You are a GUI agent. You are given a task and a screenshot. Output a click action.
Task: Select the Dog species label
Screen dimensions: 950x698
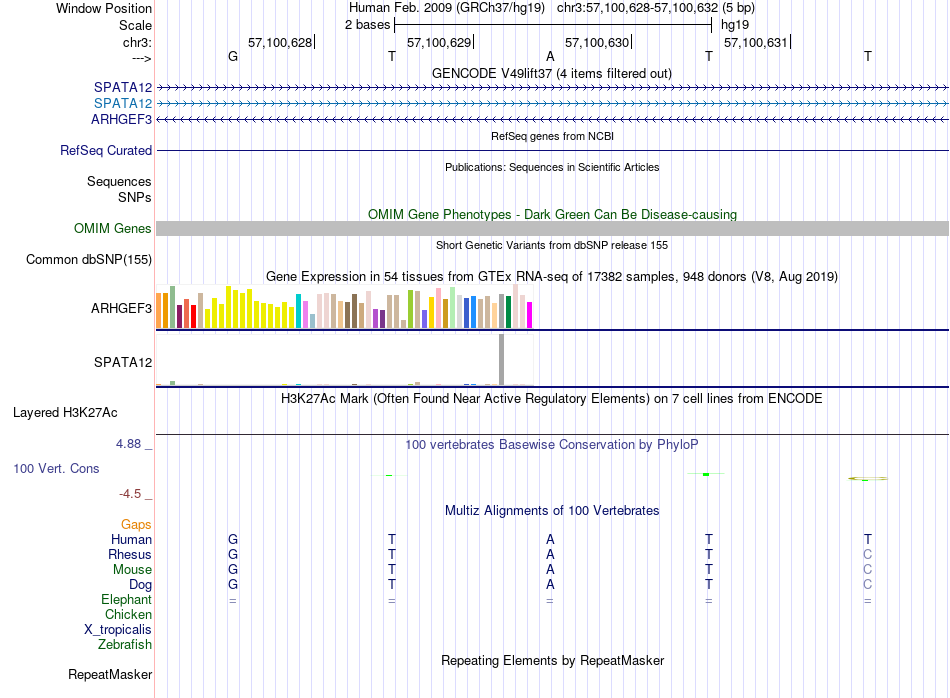[x=141, y=585]
